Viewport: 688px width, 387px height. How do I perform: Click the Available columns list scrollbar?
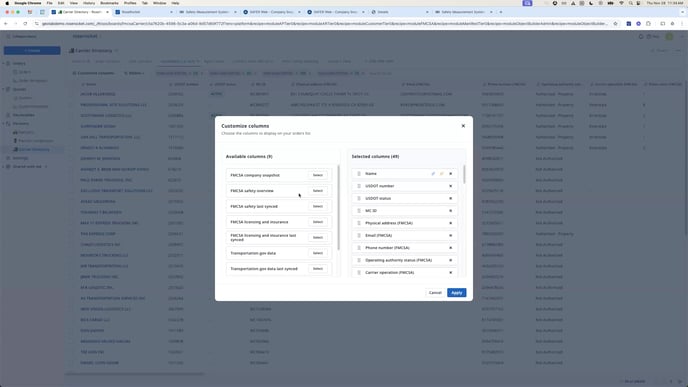pyautogui.click(x=338, y=208)
